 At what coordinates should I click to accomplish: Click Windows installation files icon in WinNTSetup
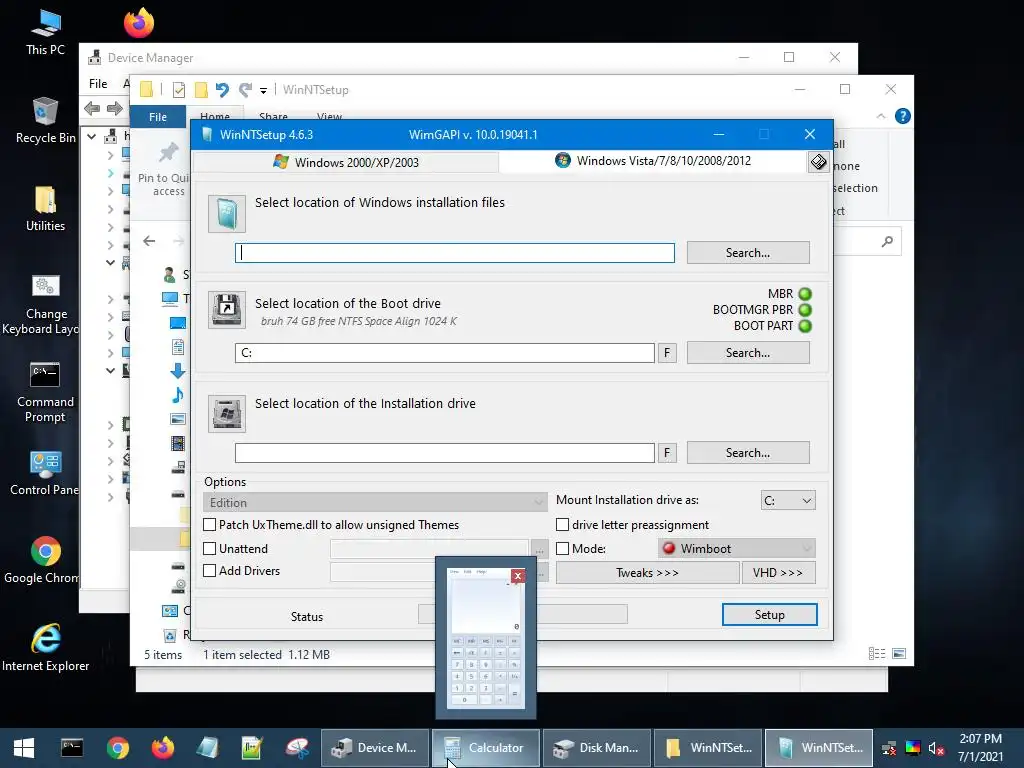pos(227,214)
